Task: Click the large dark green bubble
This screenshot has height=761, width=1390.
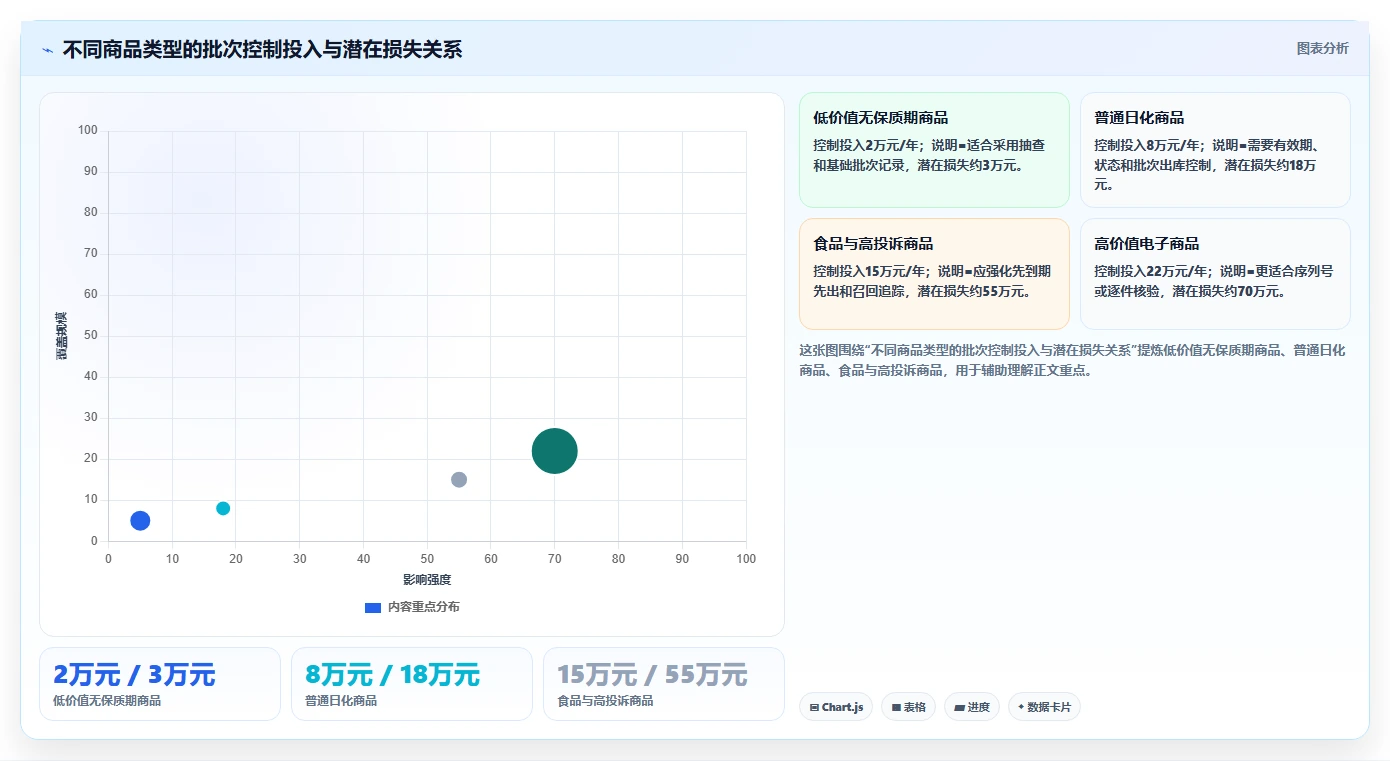Action: (555, 450)
